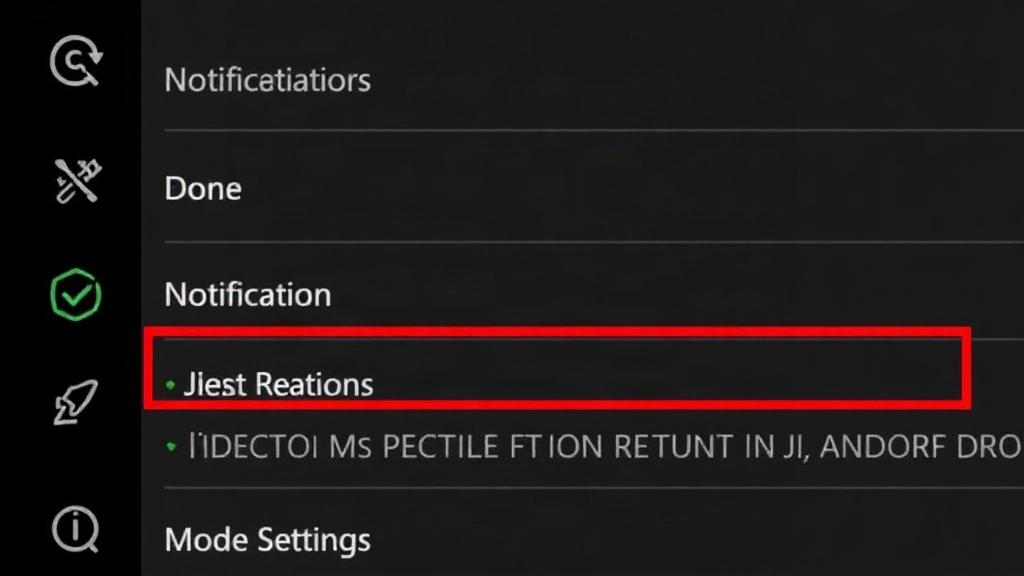
Task: Click the green checkmark badge icon
Action: point(76,295)
